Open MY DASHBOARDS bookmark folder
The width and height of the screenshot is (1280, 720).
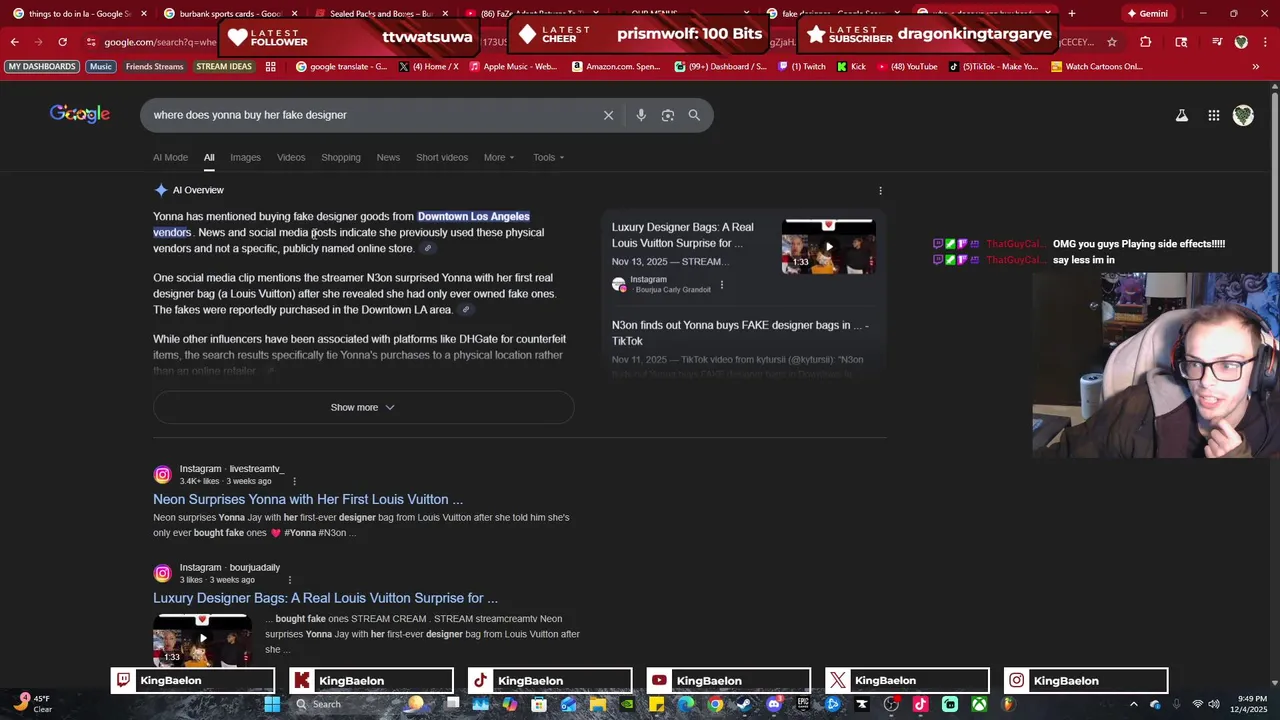pos(43,67)
